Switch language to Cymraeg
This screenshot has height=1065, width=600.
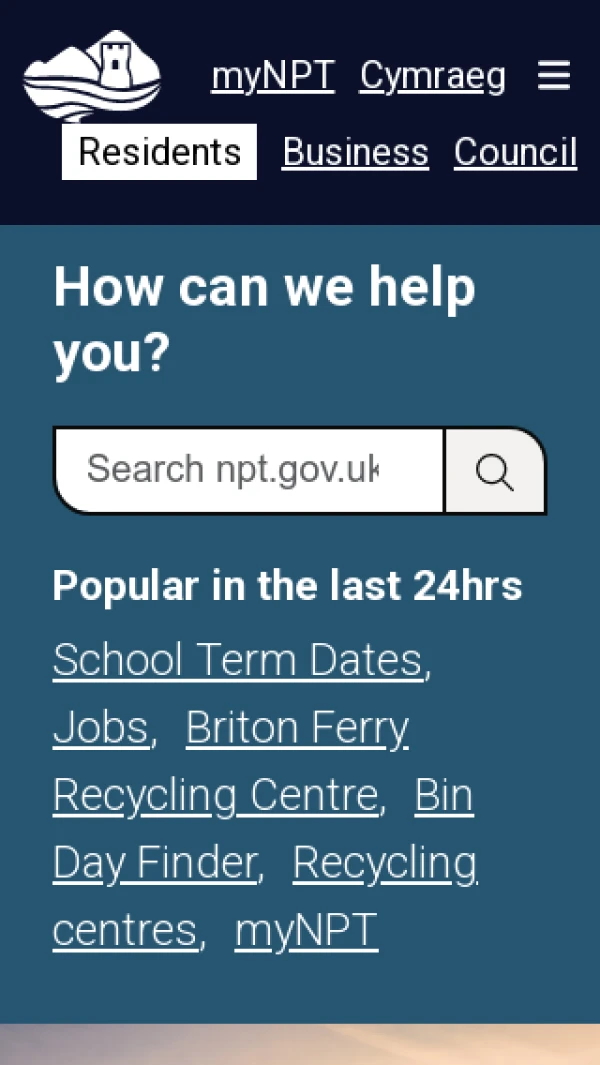432,76
